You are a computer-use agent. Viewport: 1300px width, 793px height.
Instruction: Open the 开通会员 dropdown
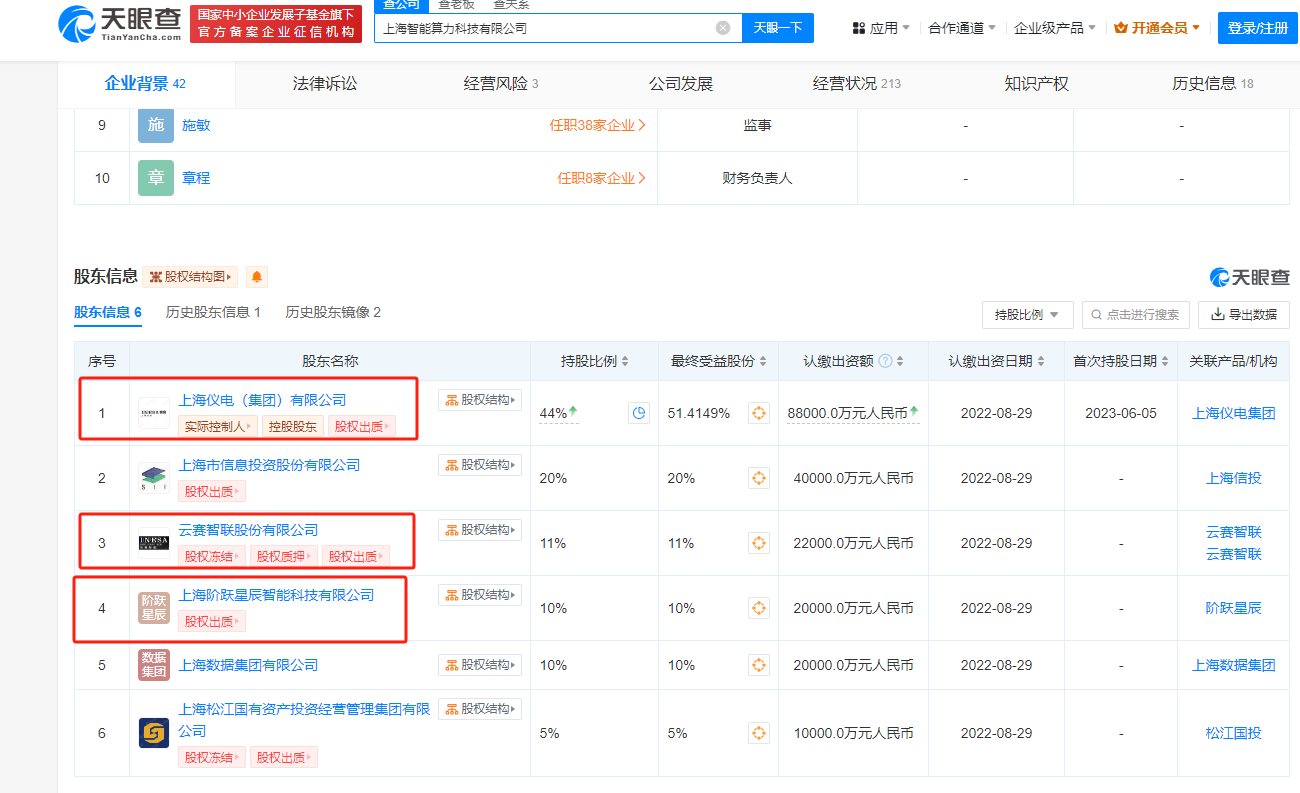click(x=1157, y=28)
